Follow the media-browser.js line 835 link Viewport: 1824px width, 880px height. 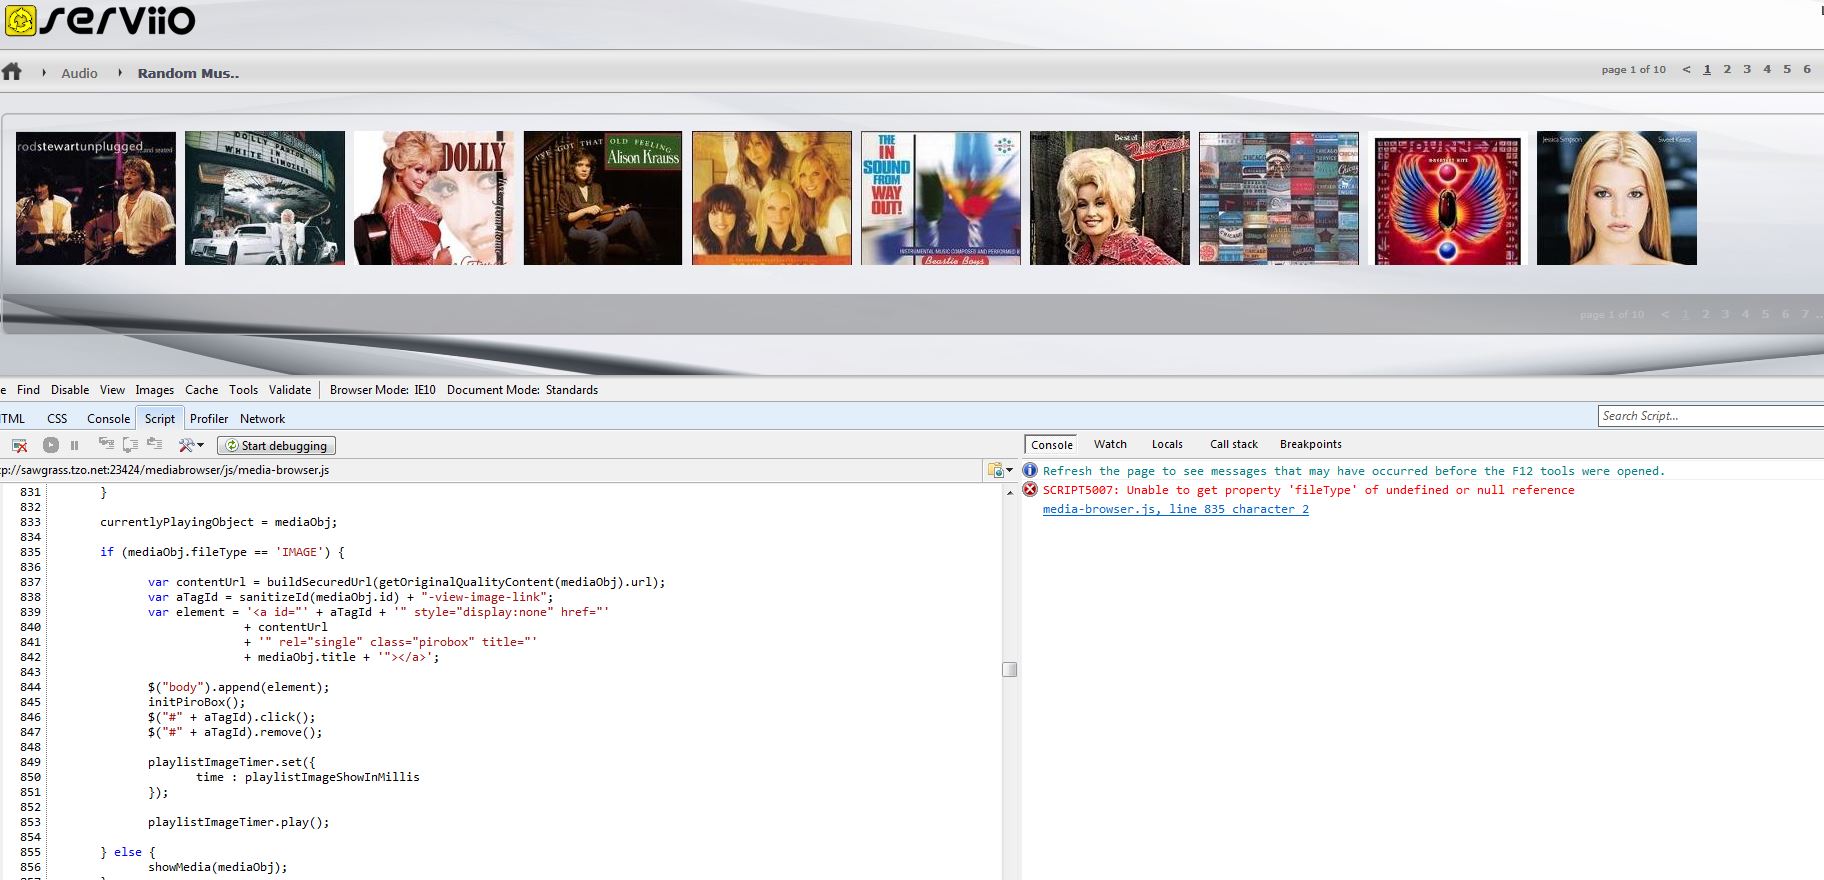click(x=1175, y=509)
